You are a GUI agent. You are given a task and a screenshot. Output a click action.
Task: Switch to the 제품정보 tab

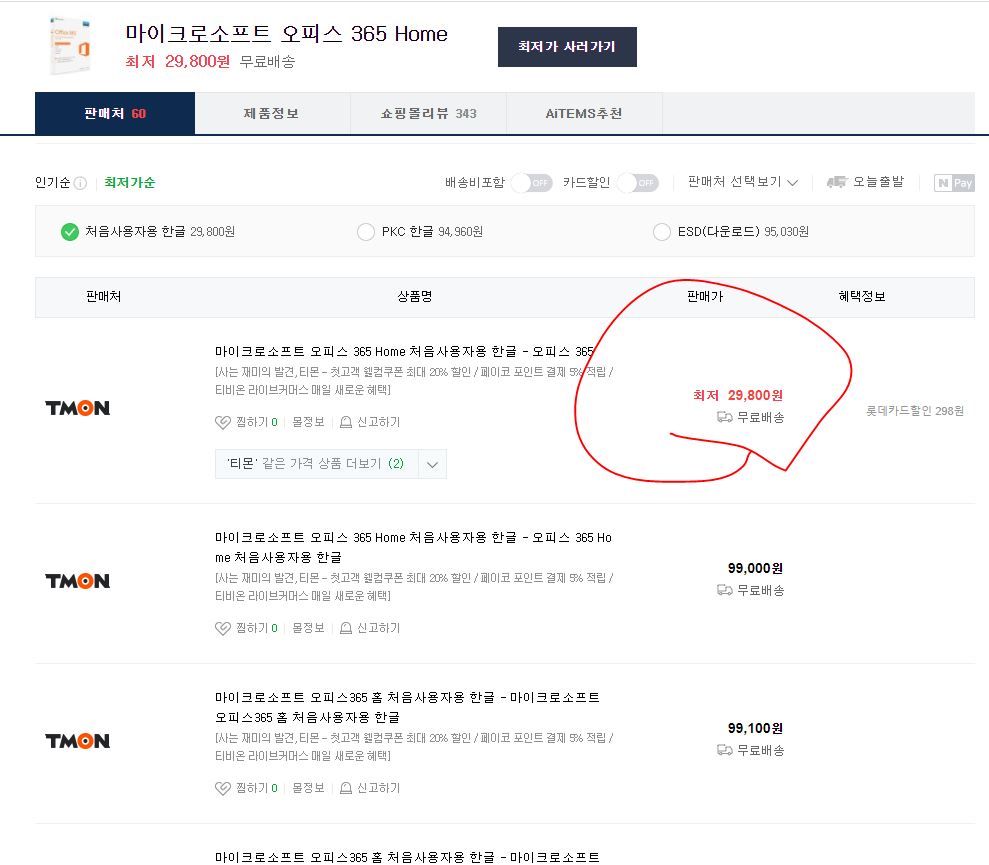271,113
